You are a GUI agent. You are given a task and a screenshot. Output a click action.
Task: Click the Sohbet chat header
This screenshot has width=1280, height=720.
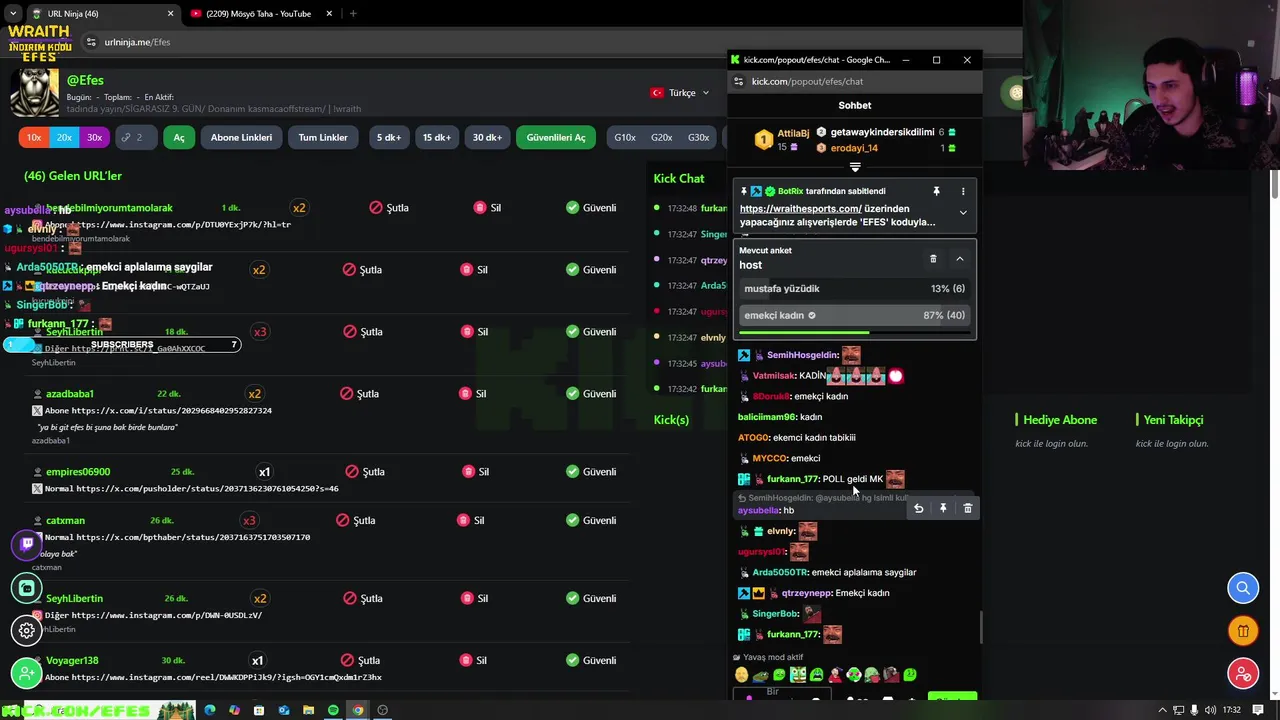[855, 105]
